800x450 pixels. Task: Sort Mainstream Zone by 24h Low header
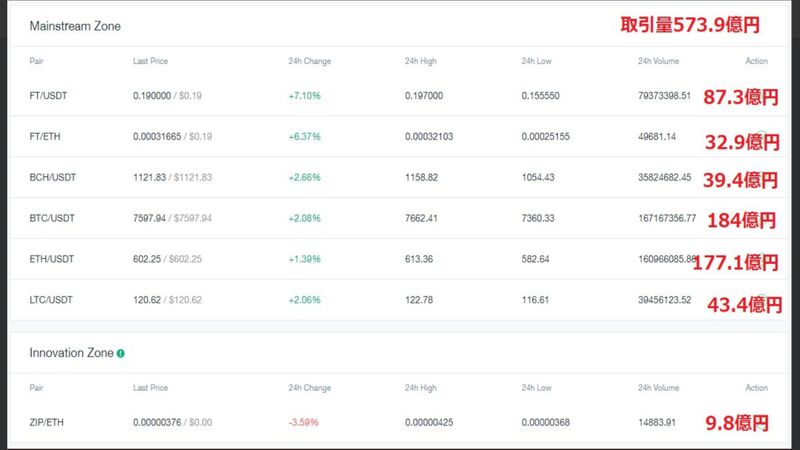pos(536,61)
